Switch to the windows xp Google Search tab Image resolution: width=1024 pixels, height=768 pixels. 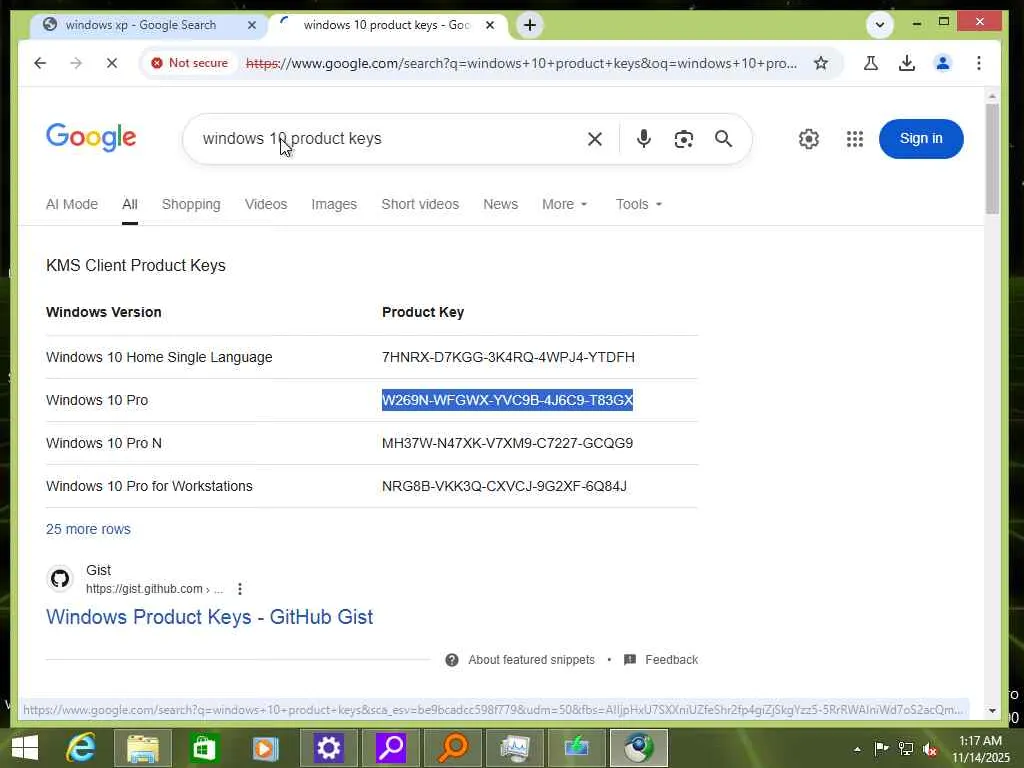149,25
